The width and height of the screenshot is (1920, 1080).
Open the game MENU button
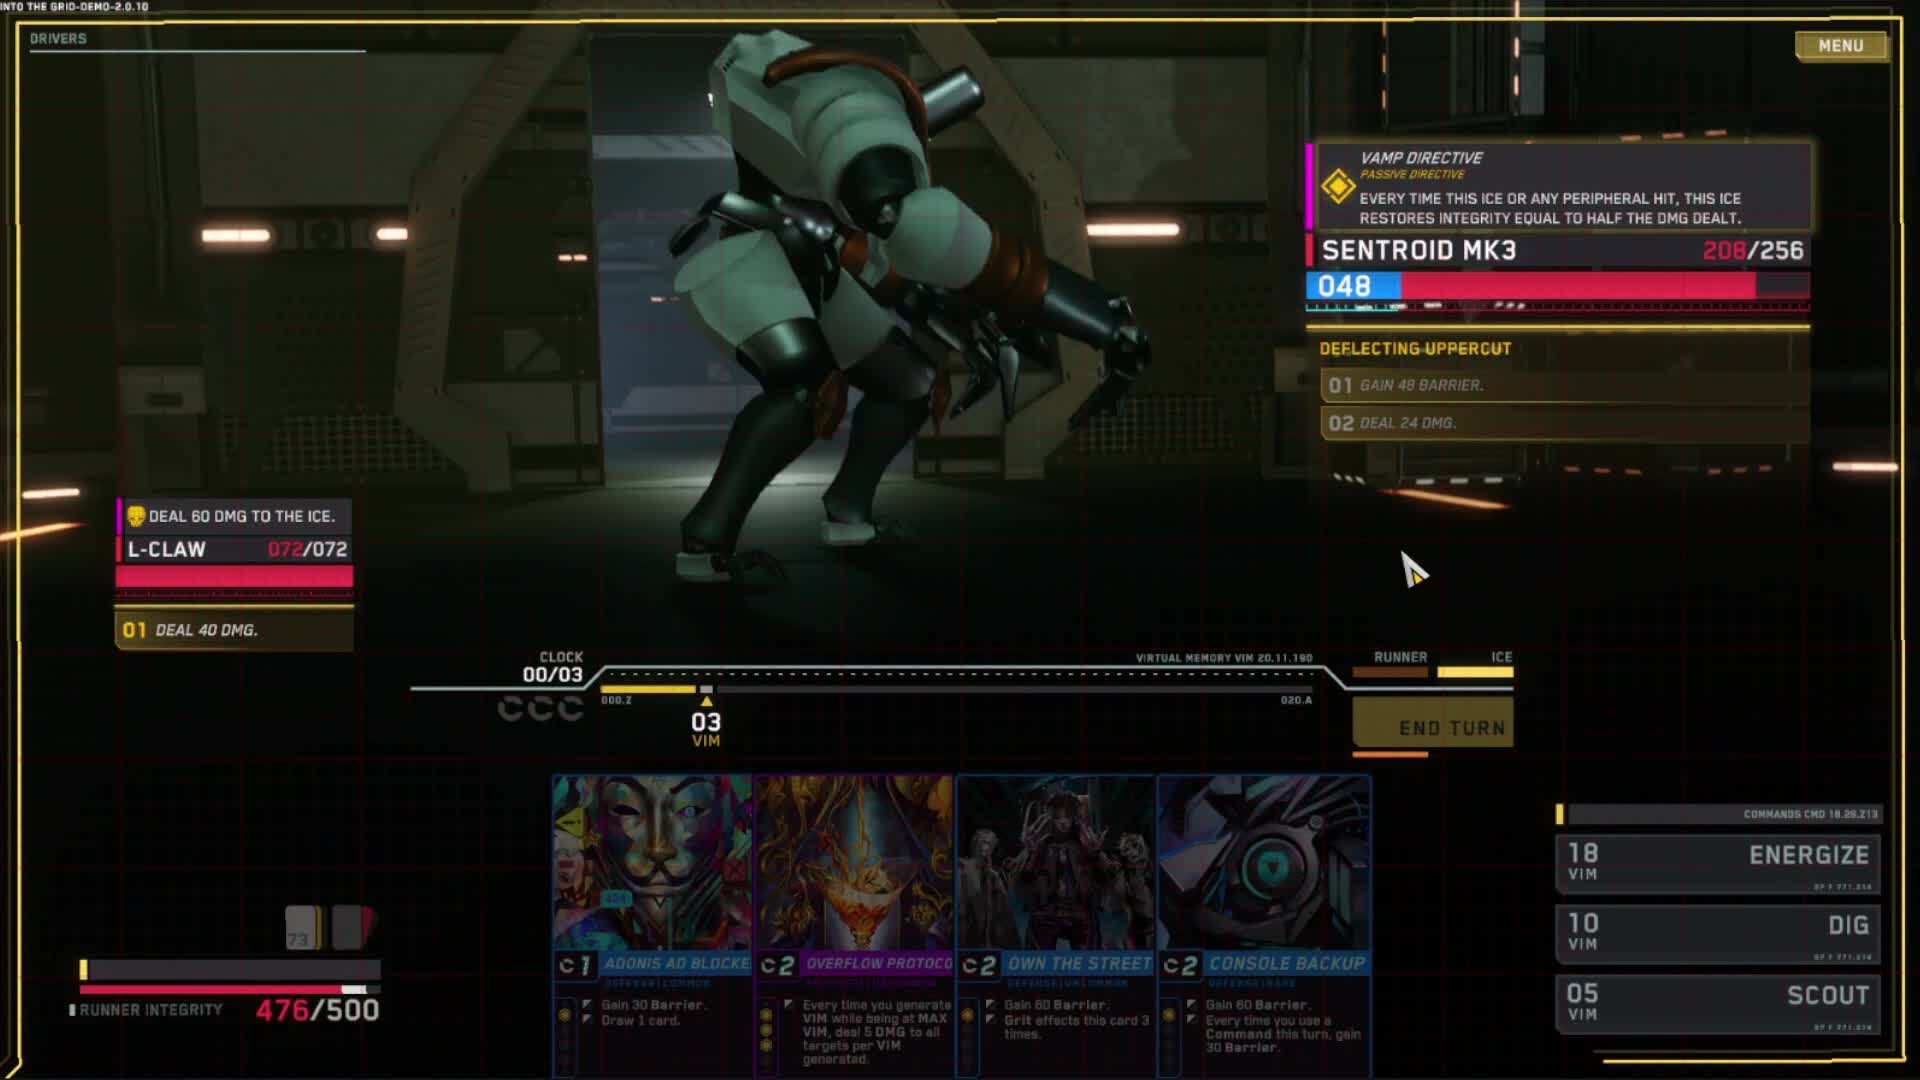point(1840,46)
